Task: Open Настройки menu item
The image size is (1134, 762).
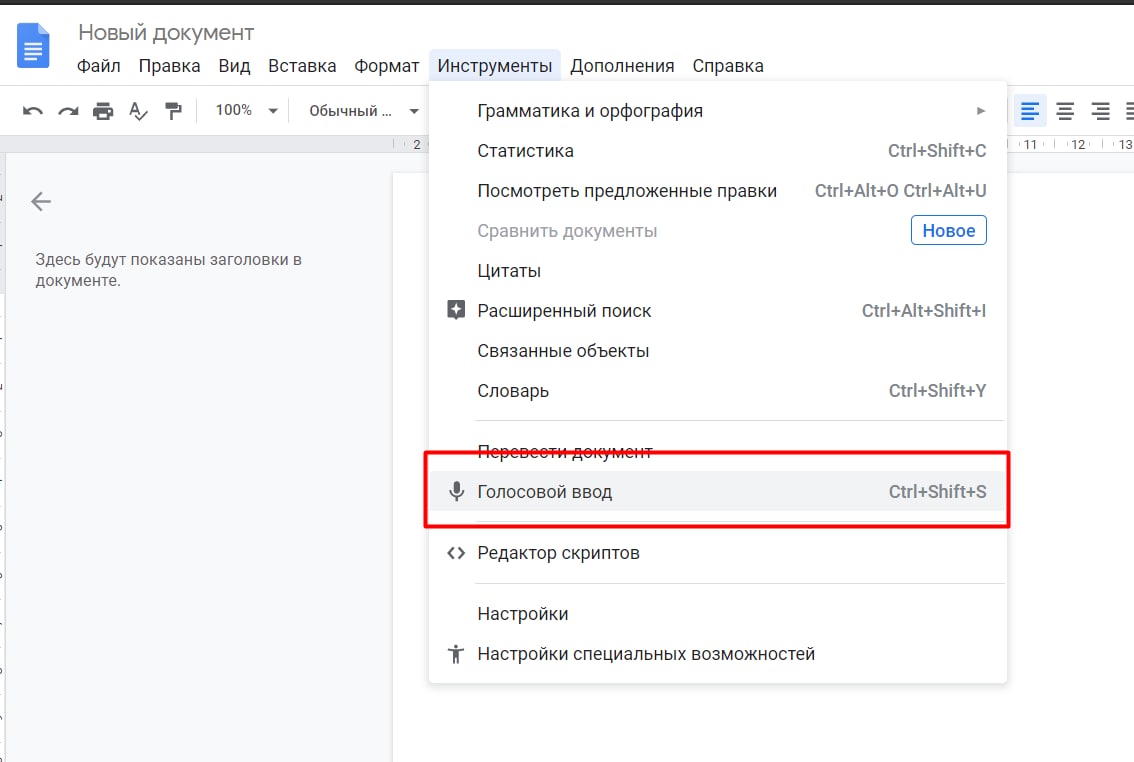Action: click(x=717, y=614)
